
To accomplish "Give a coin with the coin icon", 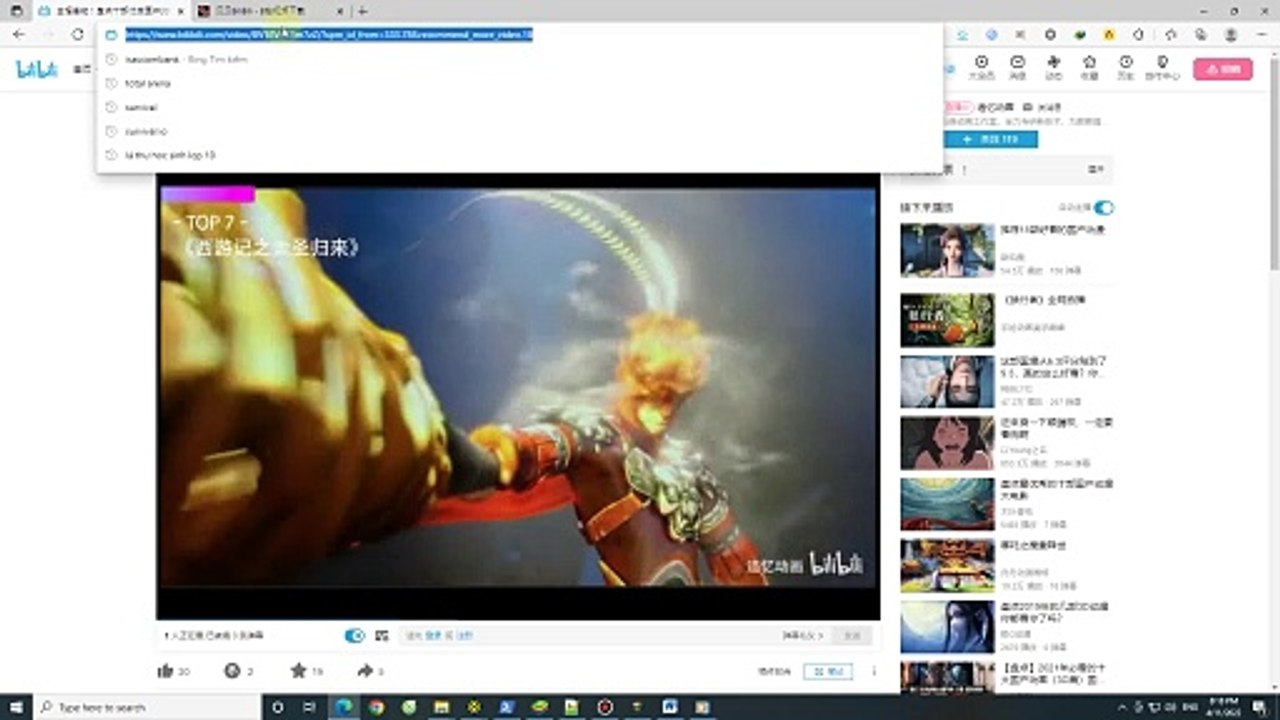I will (232, 671).
